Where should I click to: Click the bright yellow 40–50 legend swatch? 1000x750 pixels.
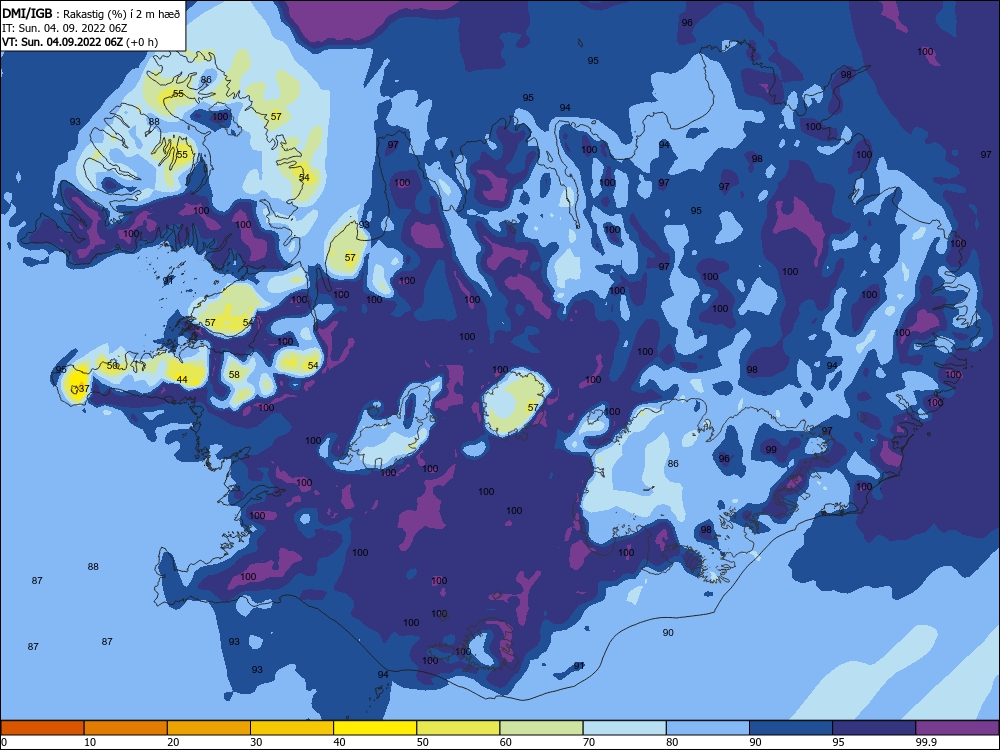coord(375,728)
